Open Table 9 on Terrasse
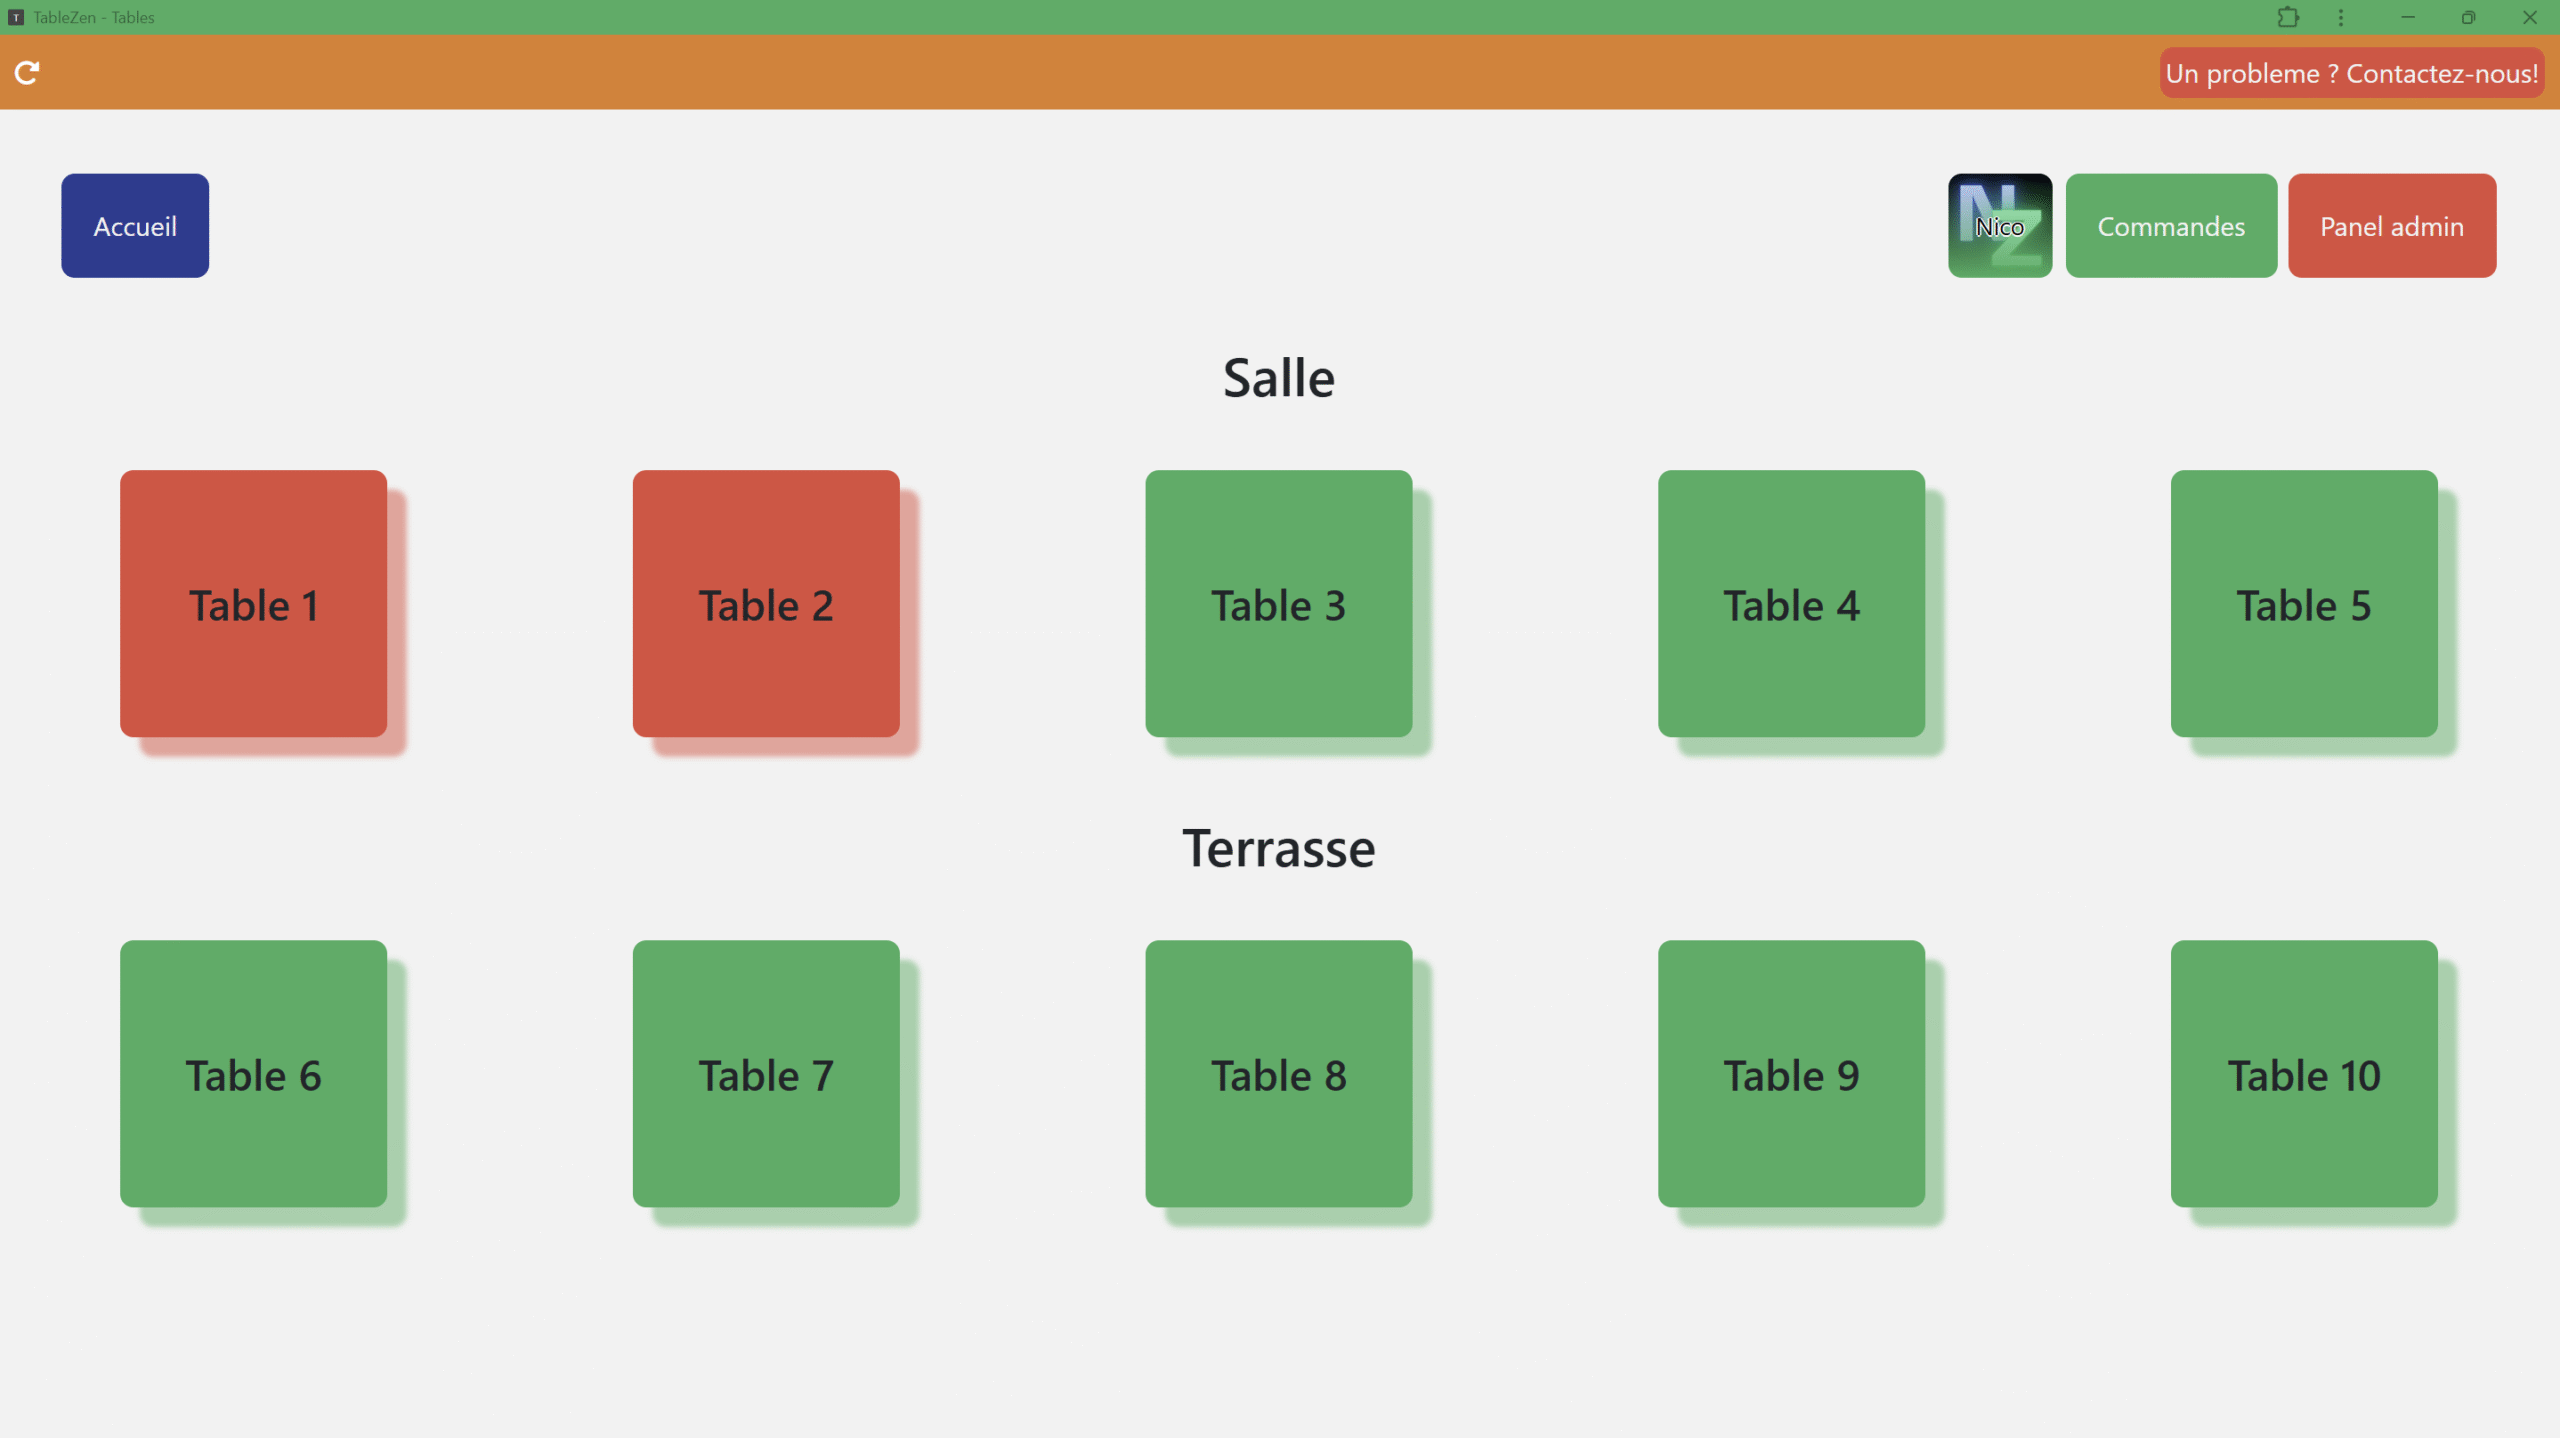The height and width of the screenshot is (1438, 2560). coord(1791,1074)
